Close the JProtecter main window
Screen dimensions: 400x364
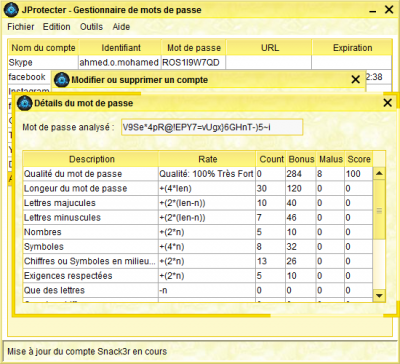click(389, 10)
